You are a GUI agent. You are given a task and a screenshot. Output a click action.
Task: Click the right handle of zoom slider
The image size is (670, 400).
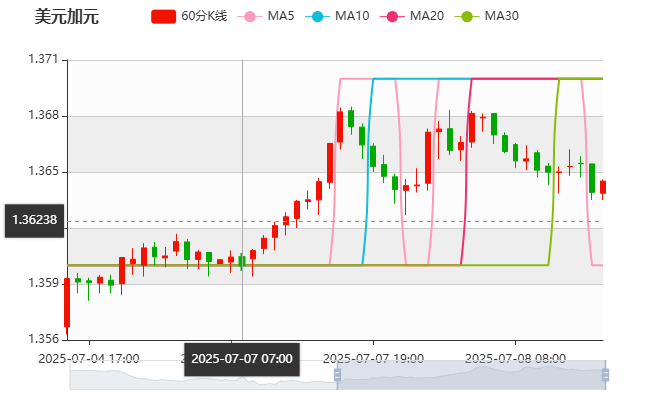605,375
